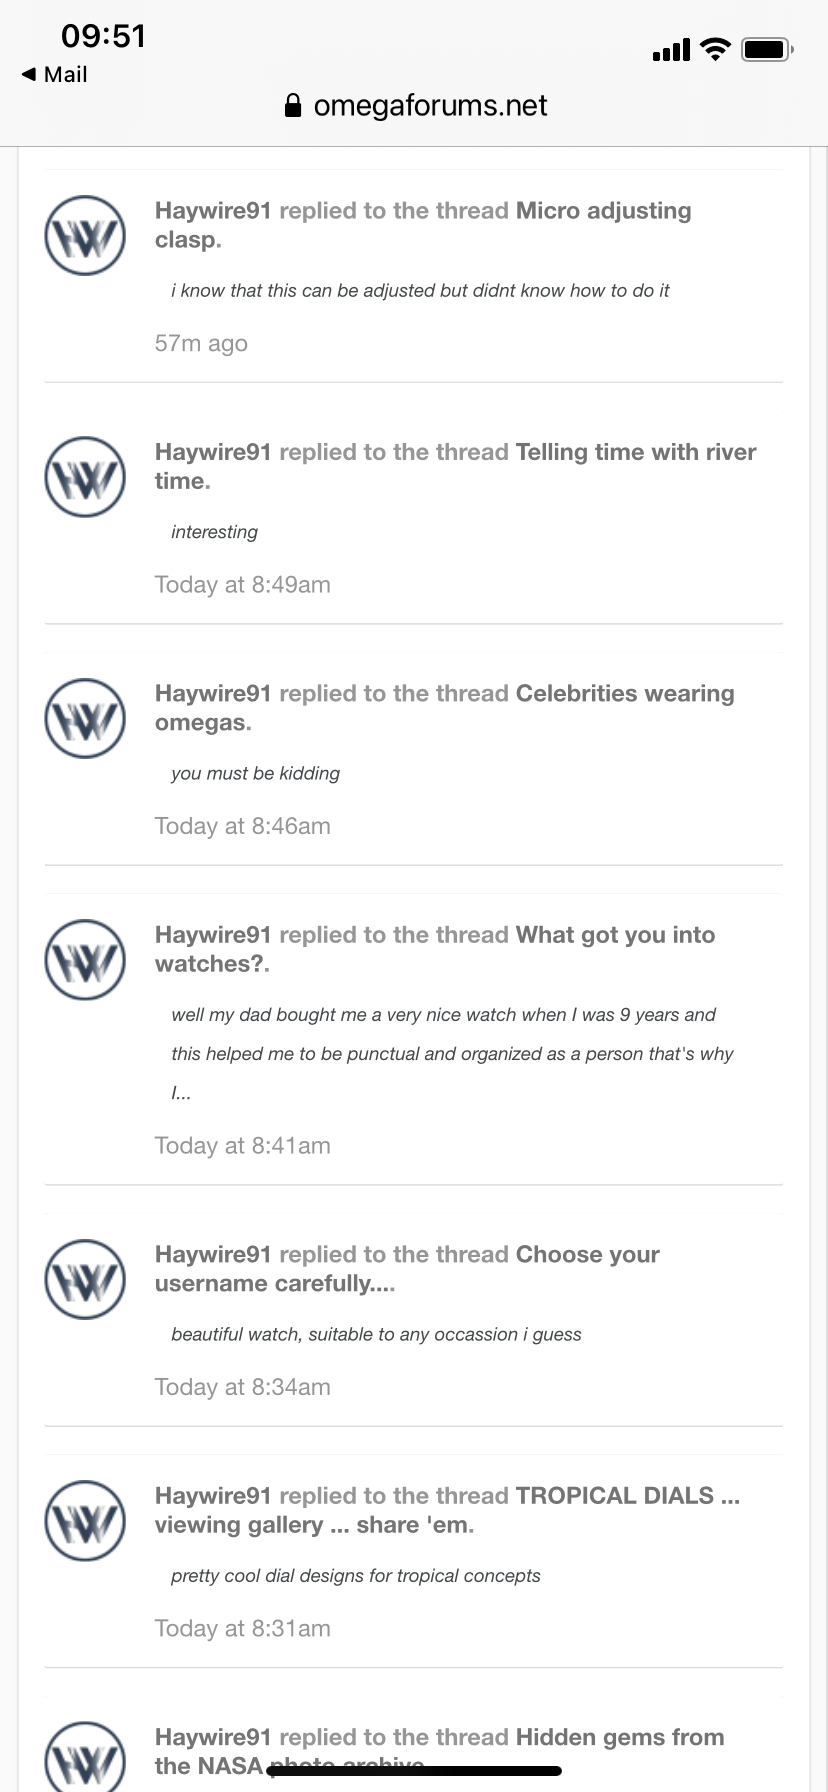
Task: Tap the lock icon in address bar
Action: tap(293, 106)
